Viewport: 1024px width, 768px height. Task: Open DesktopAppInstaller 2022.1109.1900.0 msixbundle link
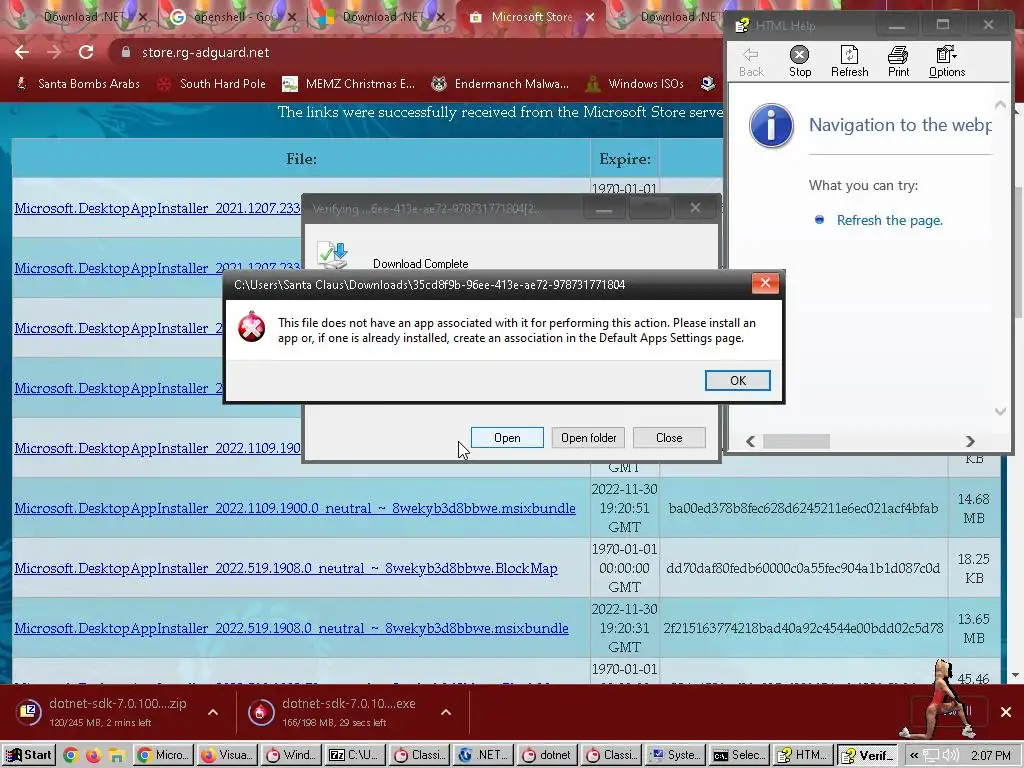pyautogui.click(x=295, y=508)
